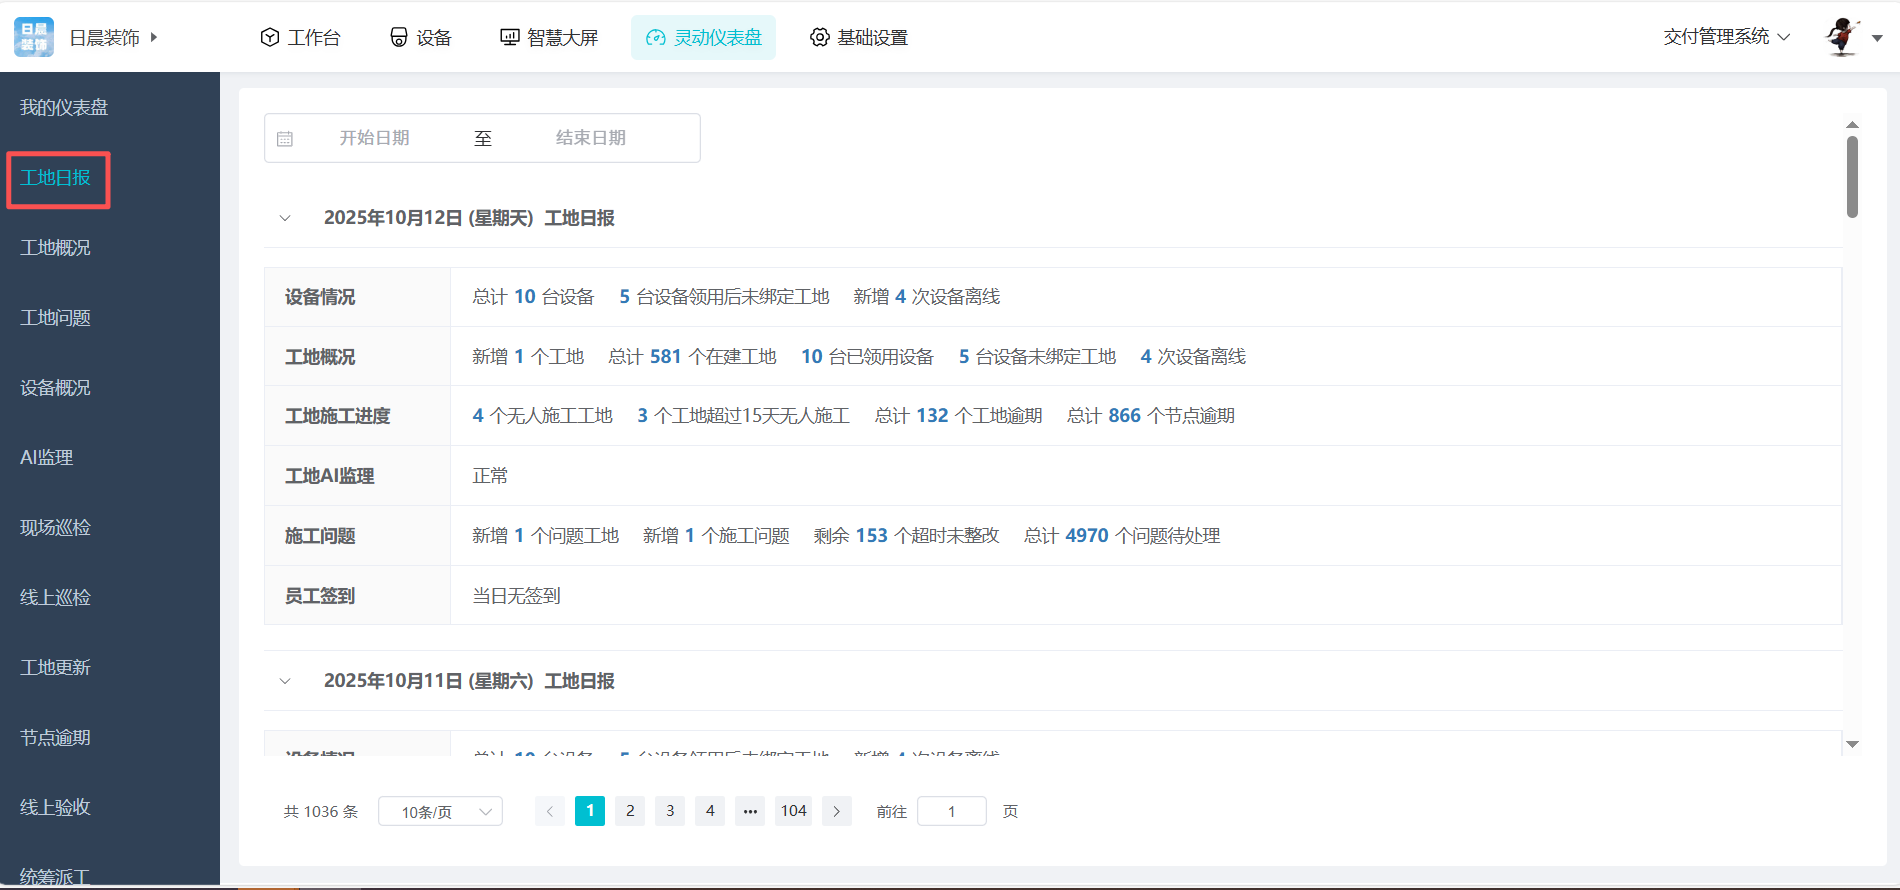Viewport: 1900px width, 890px height.
Task: Open the 10条/页 page size dropdown
Action: click(x=440, y=811)
